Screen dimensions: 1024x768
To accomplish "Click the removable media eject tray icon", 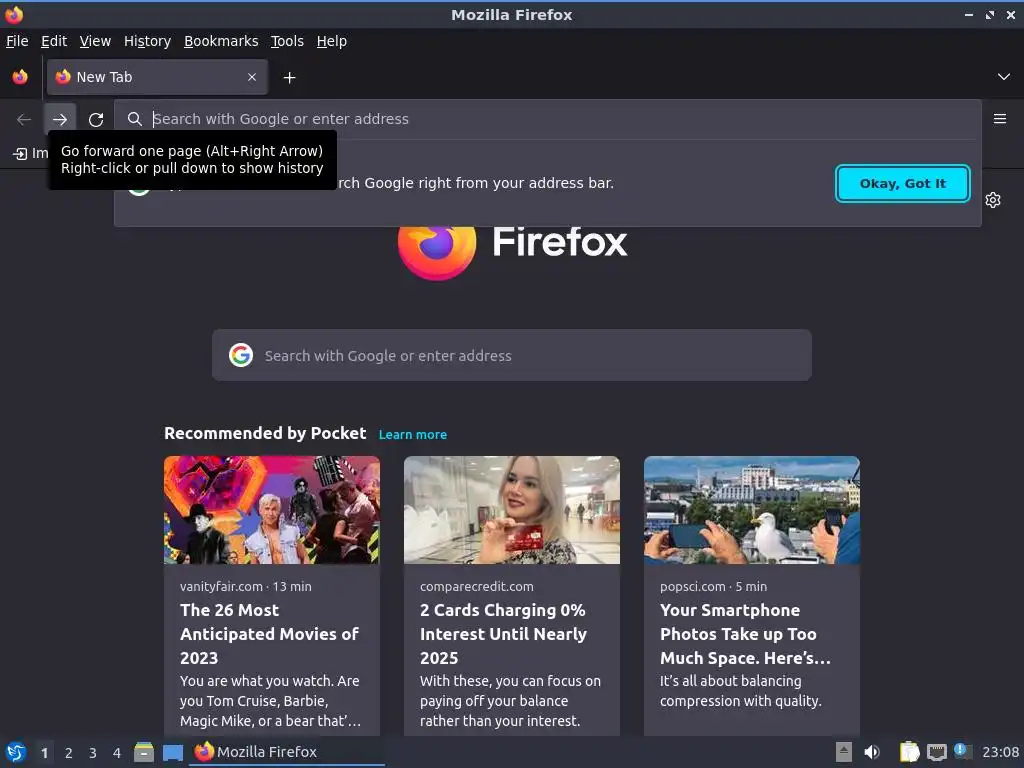I will [844, 752].
